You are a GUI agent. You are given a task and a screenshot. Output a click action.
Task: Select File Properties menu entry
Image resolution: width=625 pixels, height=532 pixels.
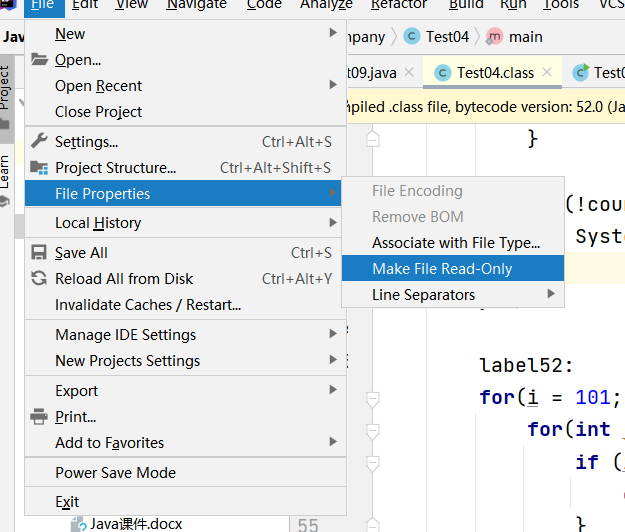coord(183,193)
